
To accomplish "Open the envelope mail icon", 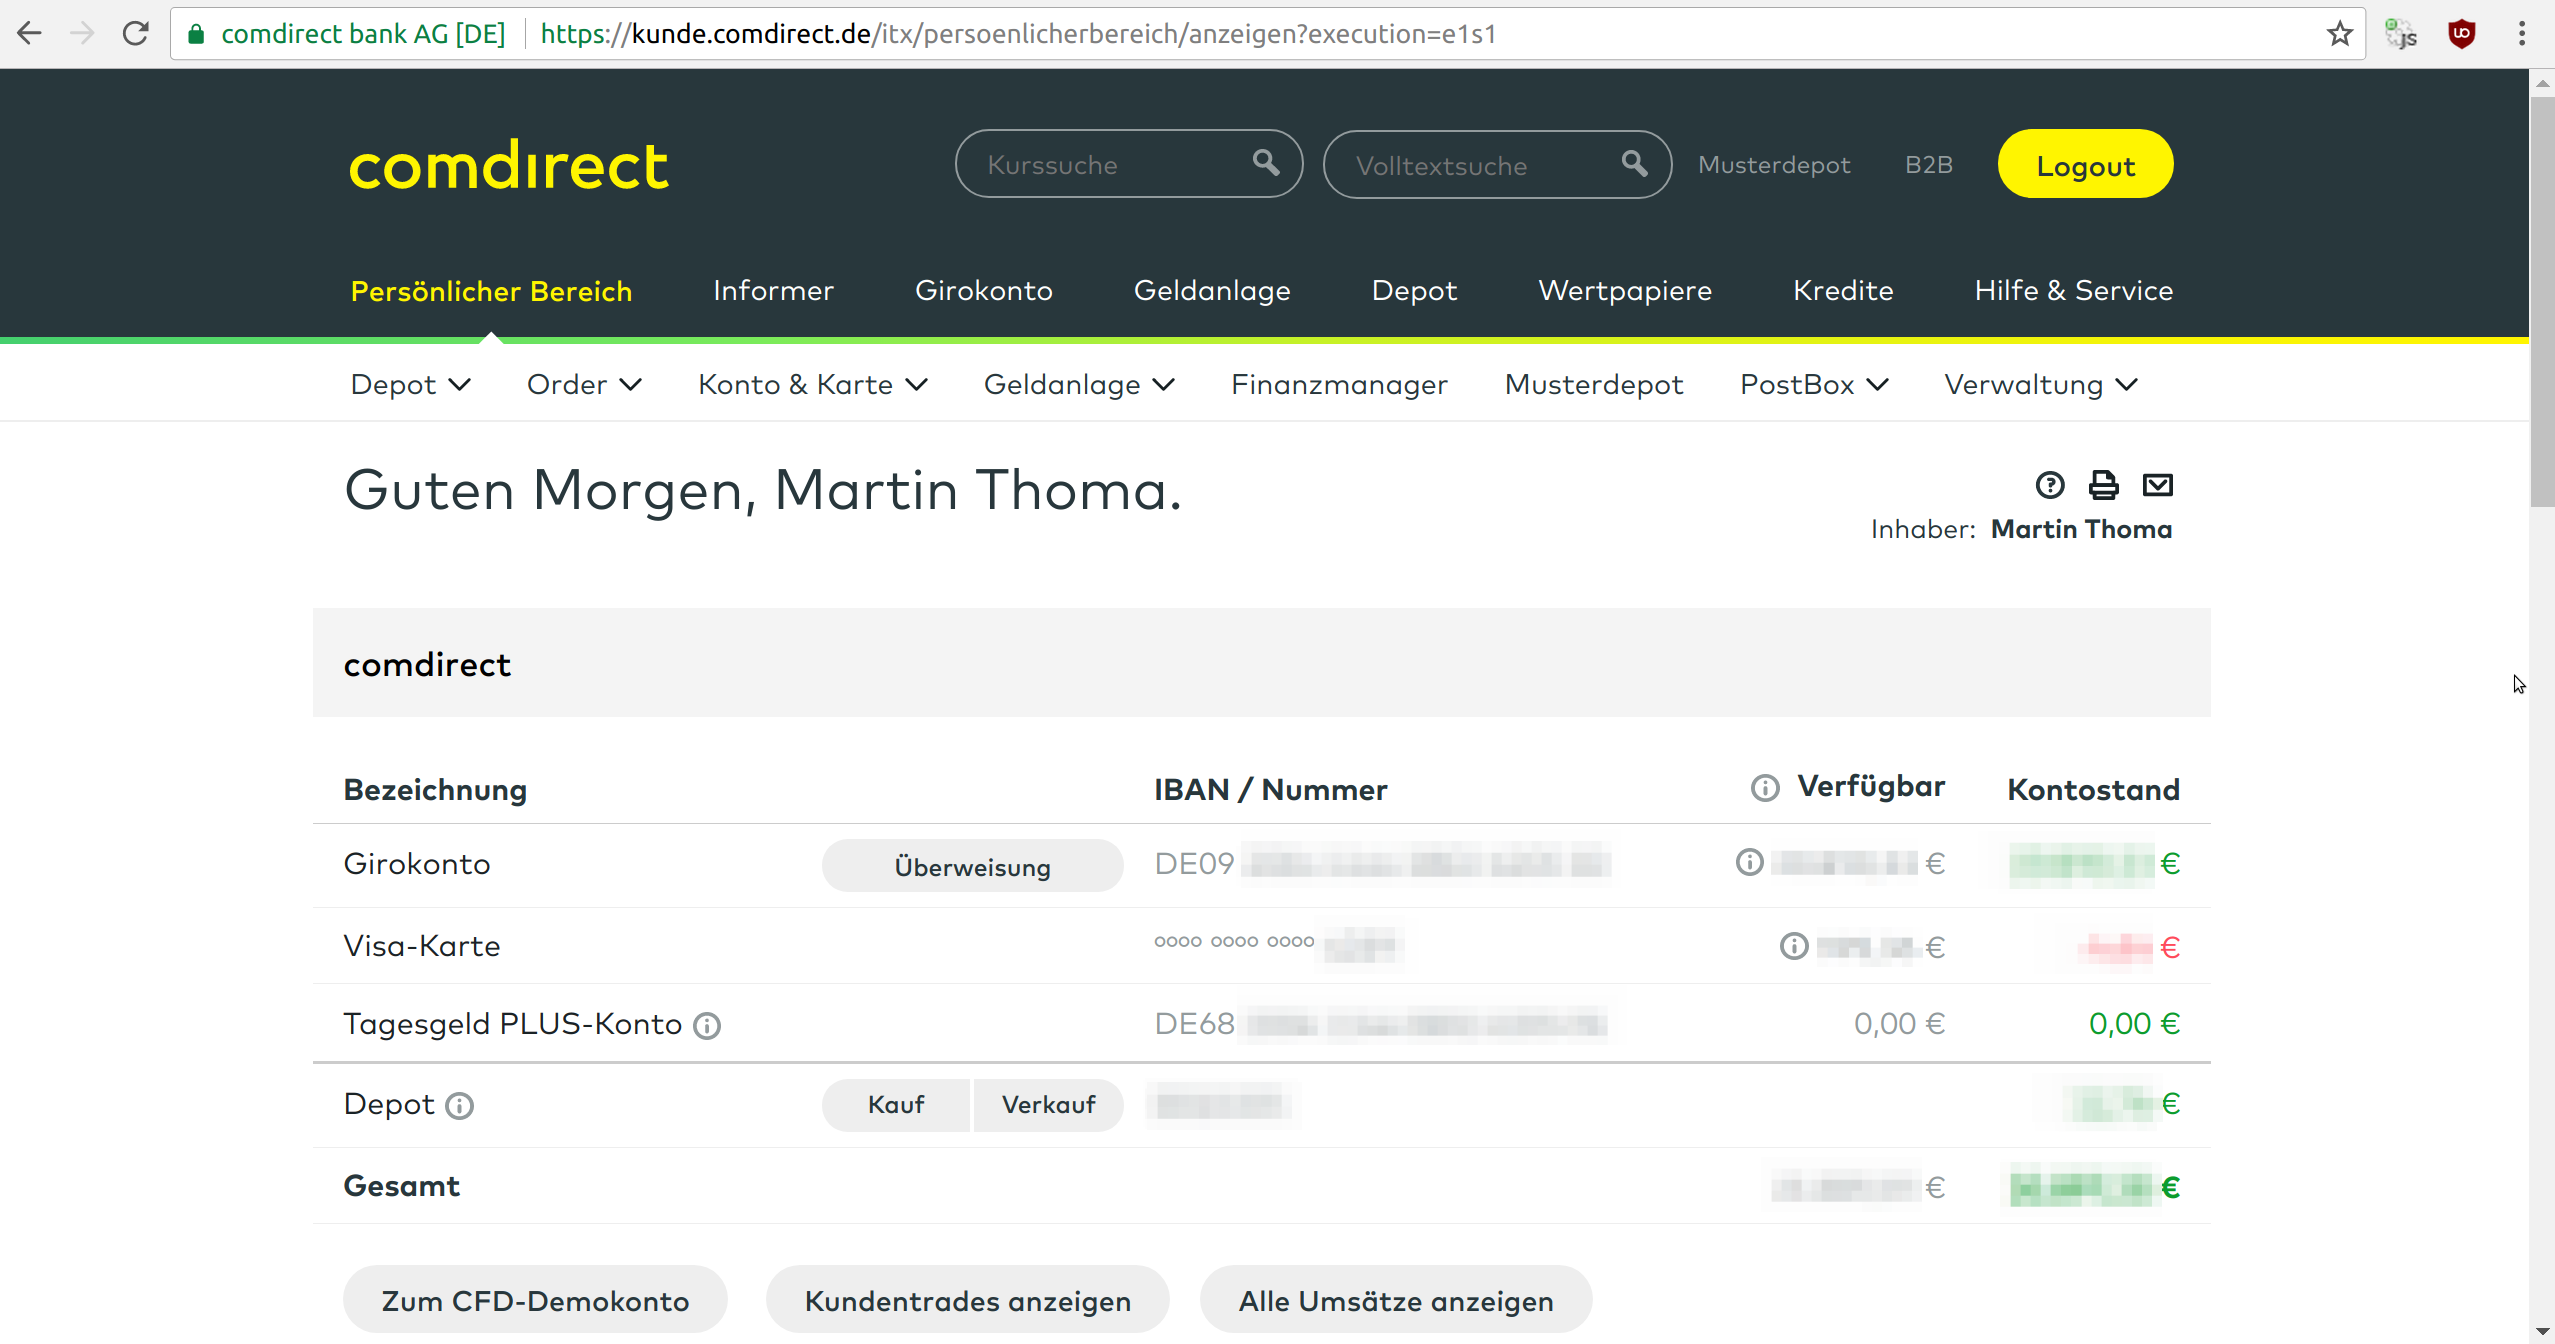I will pyautogui.click(x=2159, y=484).
